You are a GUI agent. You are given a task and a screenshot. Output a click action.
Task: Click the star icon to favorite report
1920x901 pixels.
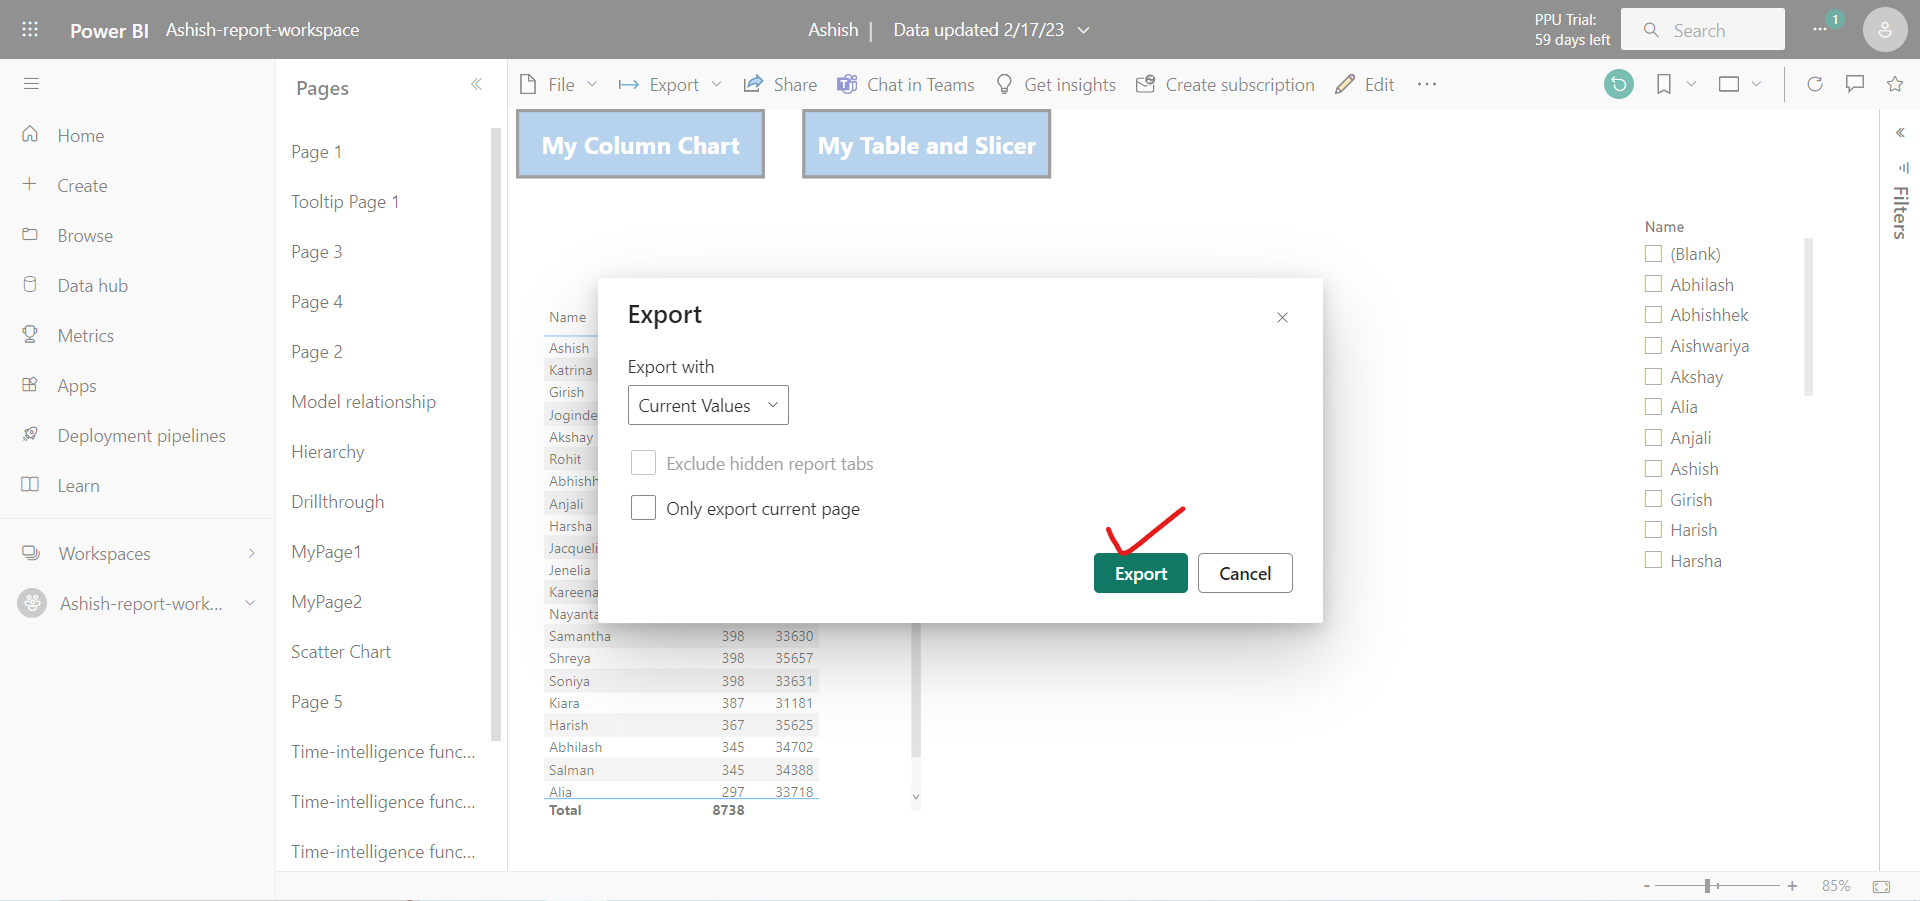point(1896,84)
